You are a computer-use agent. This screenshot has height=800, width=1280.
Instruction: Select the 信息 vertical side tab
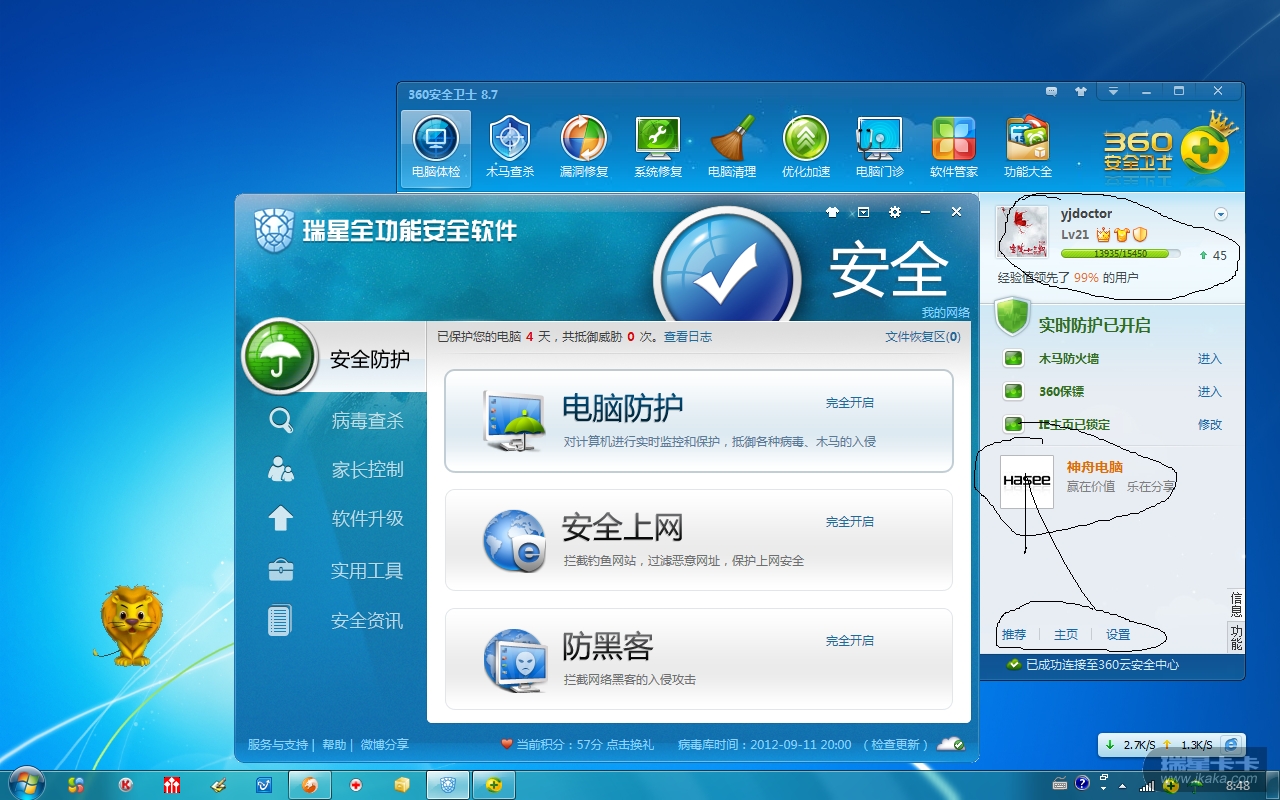pyautogui.click(x=1237, y=605)
